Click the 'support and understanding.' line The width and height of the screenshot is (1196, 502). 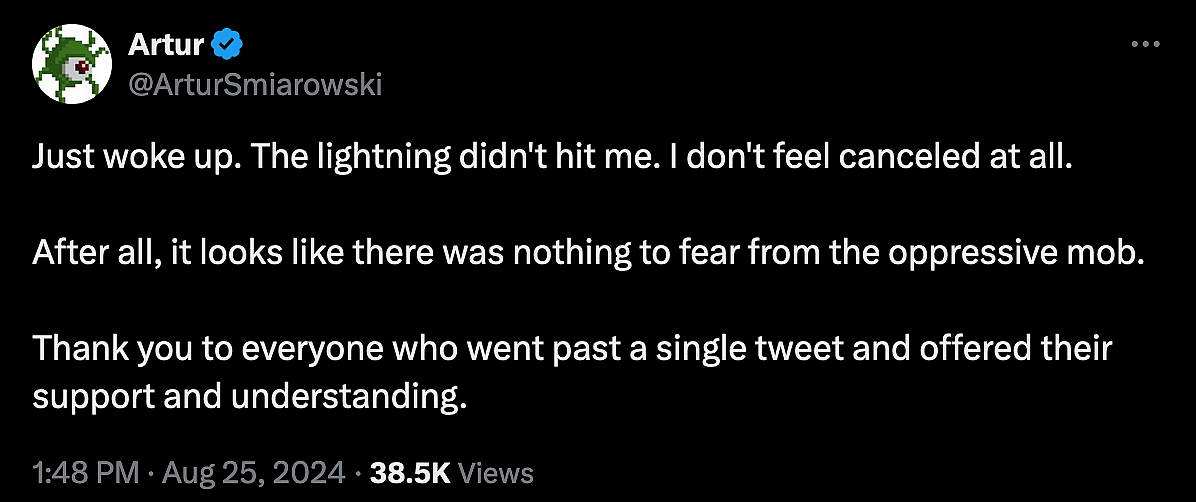[x=250, y=397]
